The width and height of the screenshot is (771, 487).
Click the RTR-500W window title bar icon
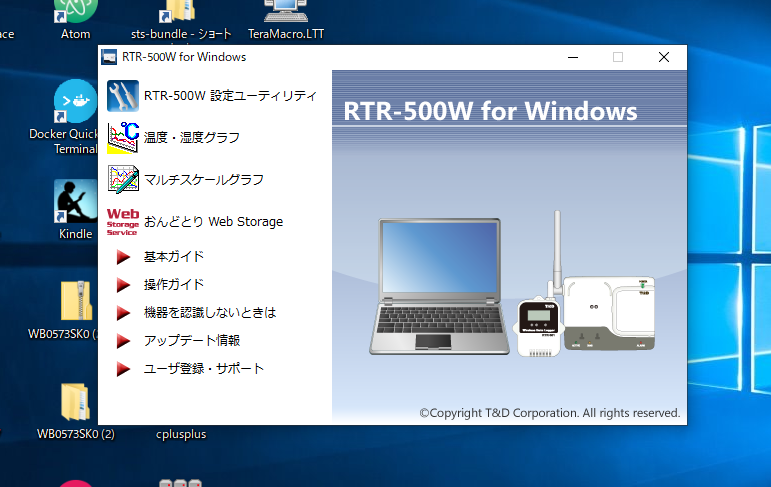coord(109,57)
